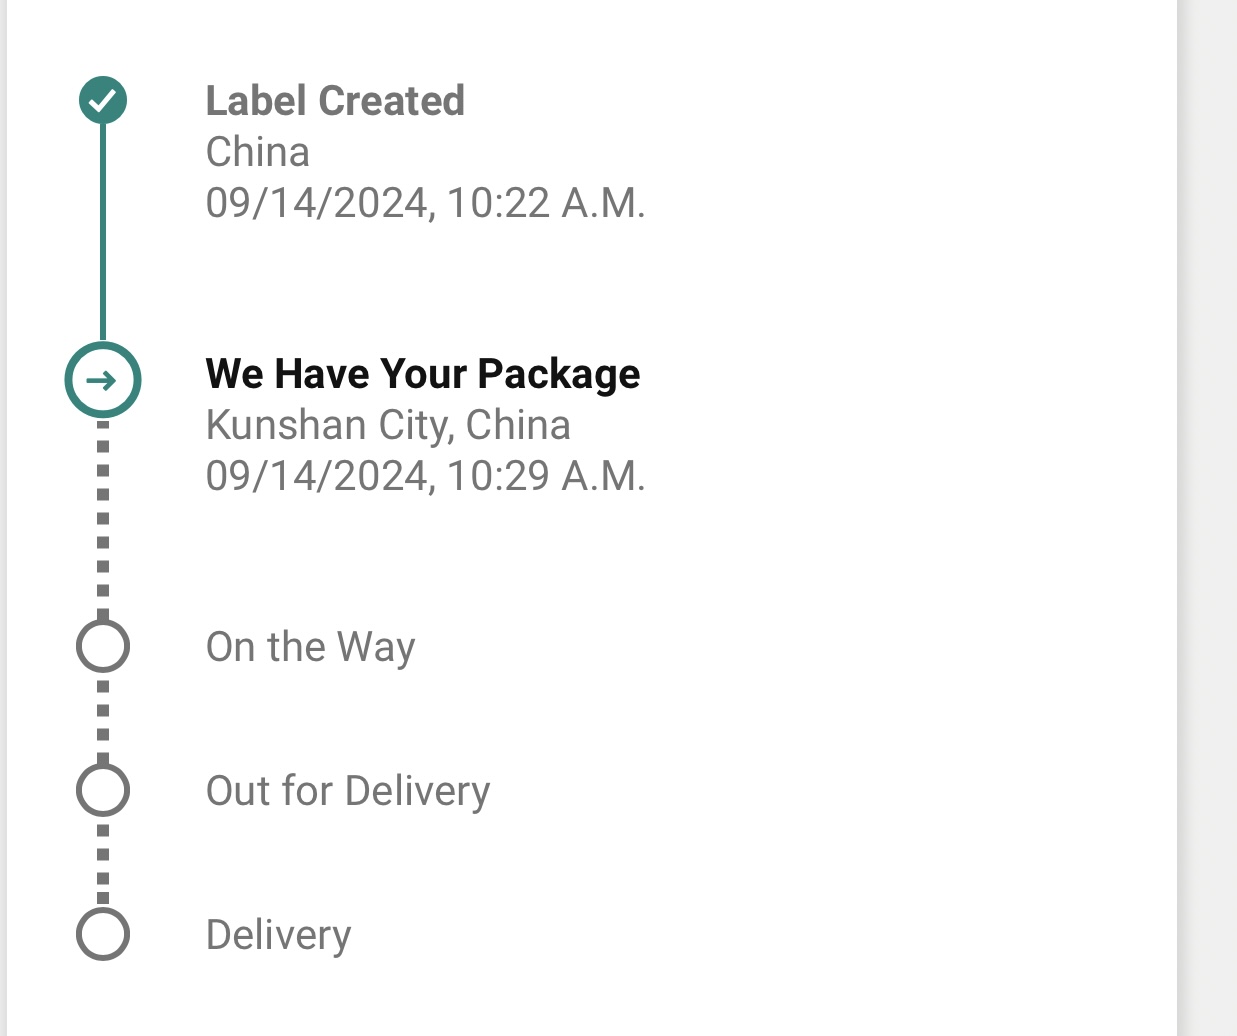Click the gray strip at the right edge
The width and height of the screenshot is (1237, 1036).
pos(1208,500)
